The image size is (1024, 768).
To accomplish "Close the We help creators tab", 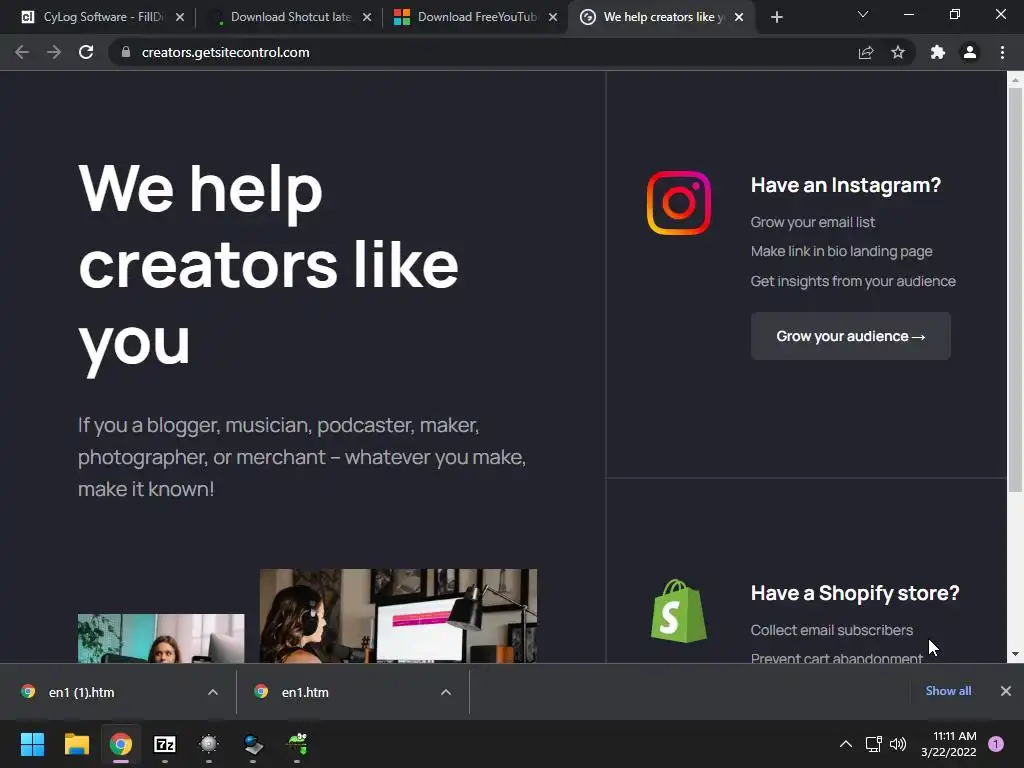I will (x=739, y=17).
